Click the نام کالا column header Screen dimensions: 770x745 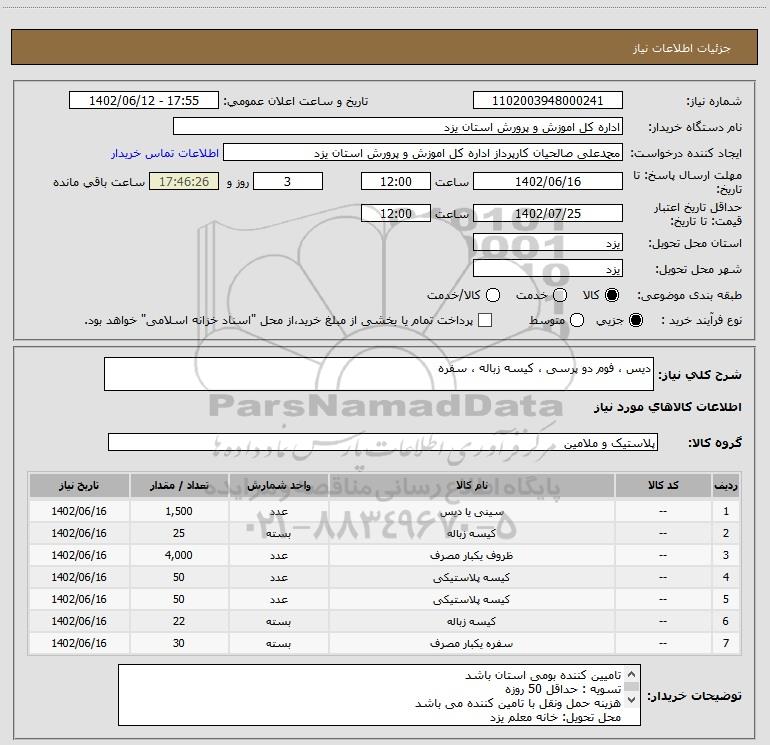tap(471, 485)
